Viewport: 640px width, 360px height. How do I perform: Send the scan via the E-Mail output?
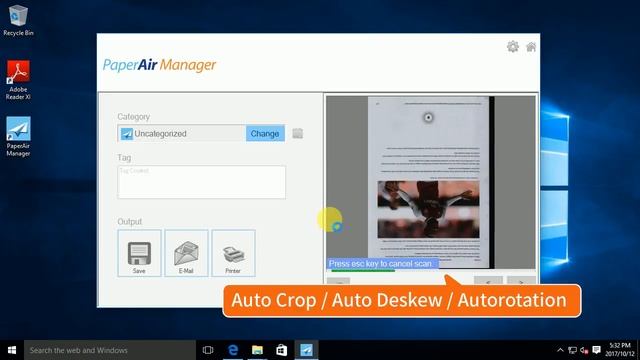tap(186, 253)
